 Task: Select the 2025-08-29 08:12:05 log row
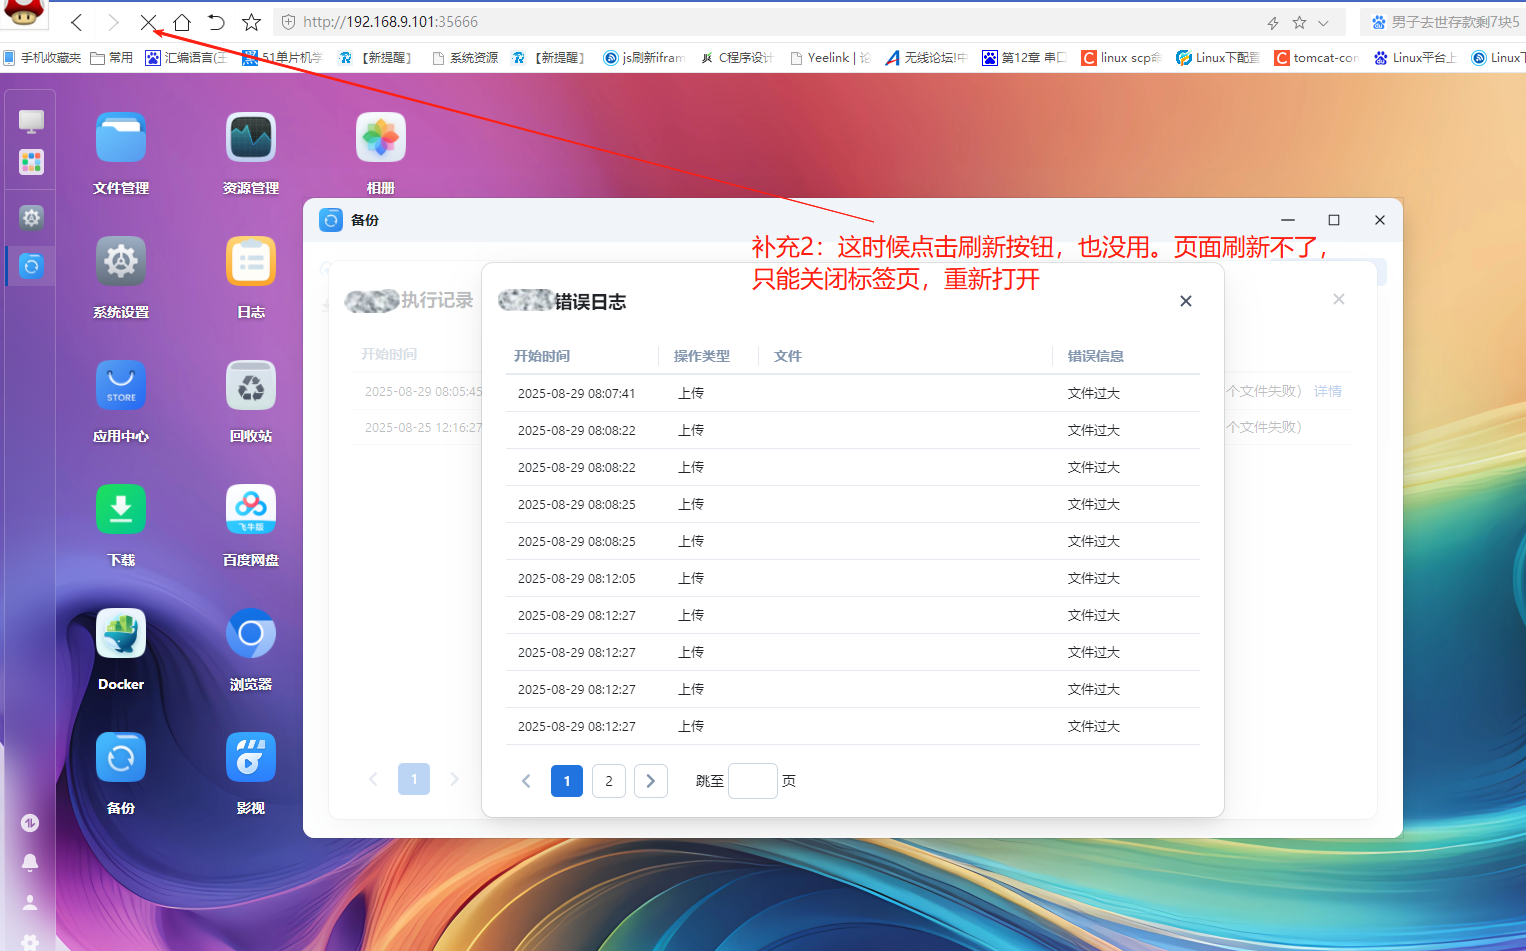point(853,578)
